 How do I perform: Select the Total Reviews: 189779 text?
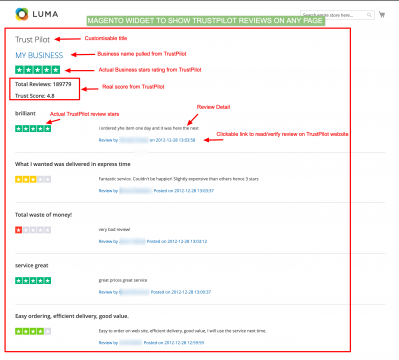(43, 84)
